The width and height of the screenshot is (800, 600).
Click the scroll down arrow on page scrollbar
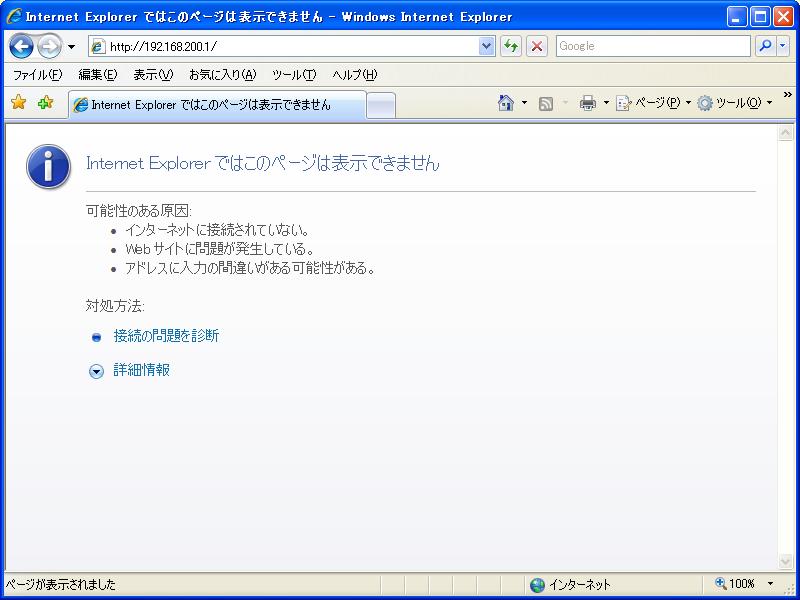[785, 561]
